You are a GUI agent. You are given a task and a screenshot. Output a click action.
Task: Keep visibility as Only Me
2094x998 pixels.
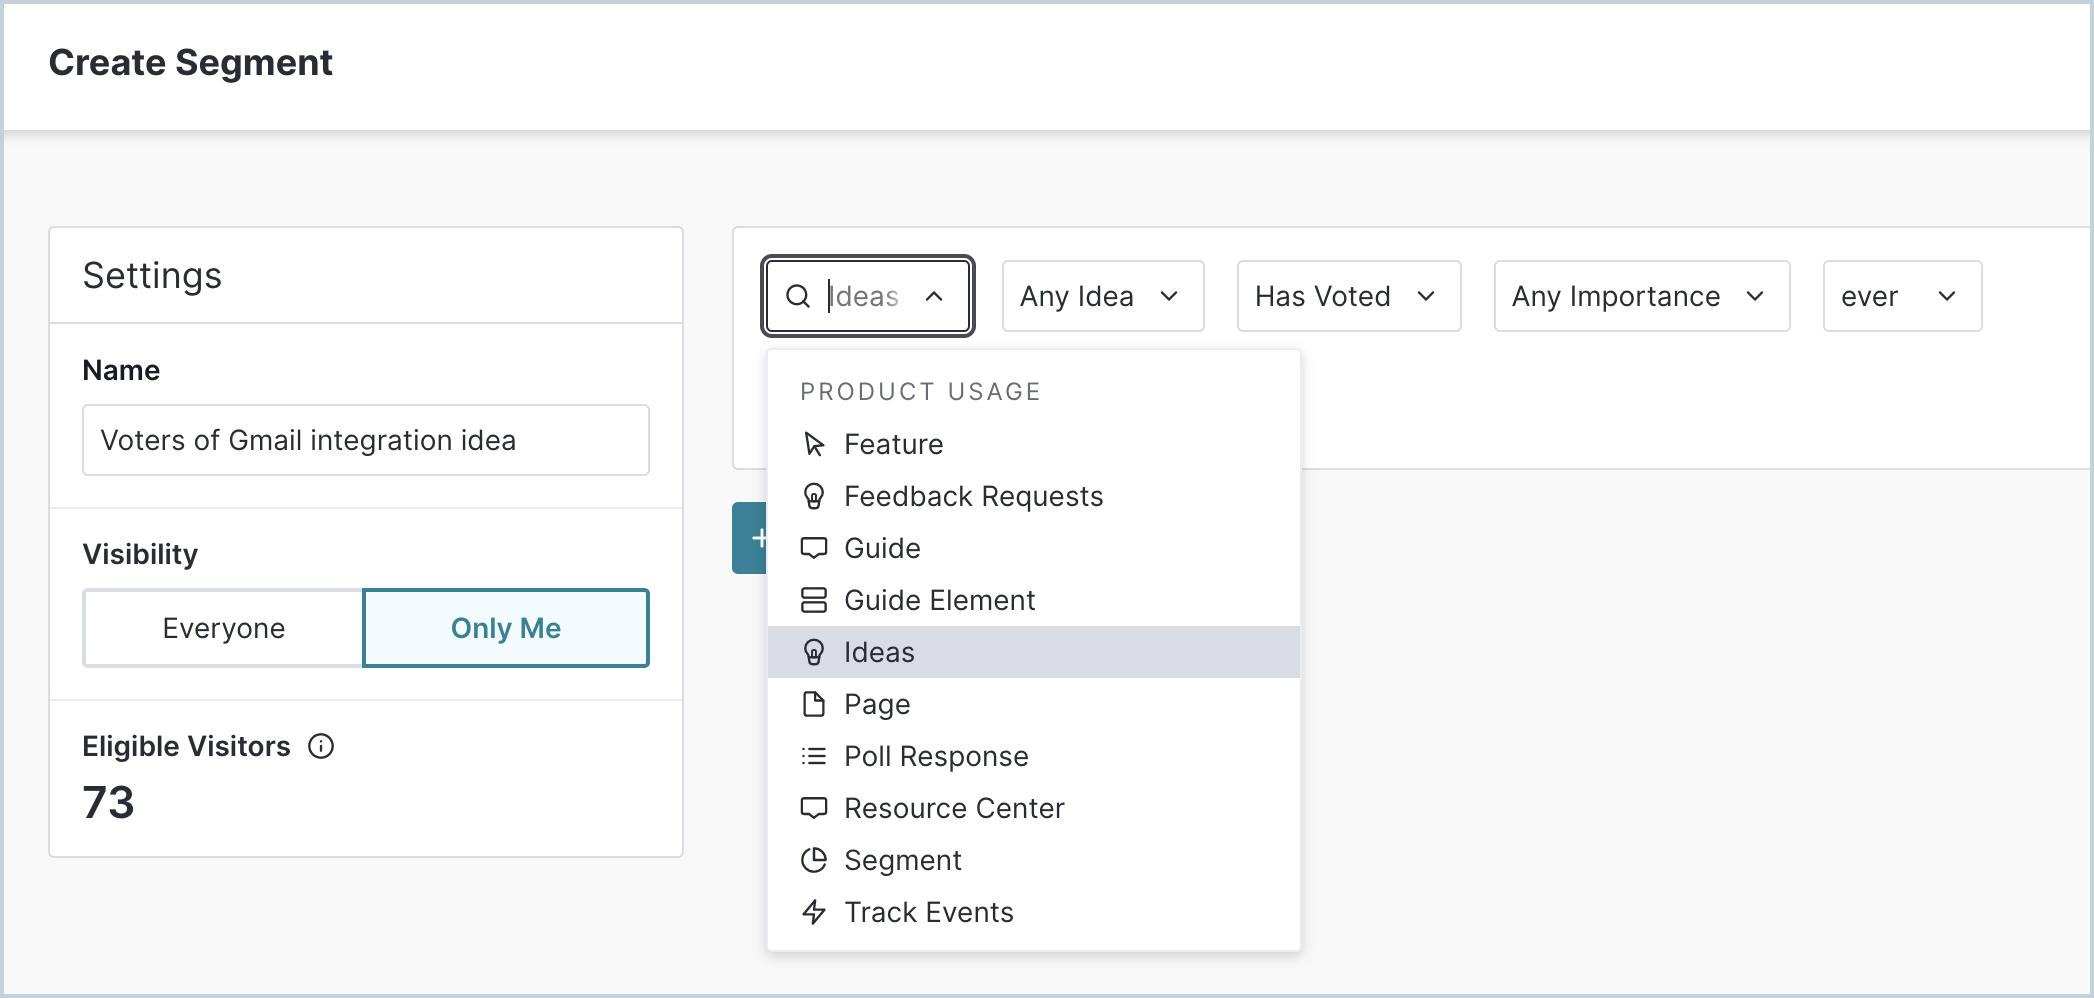click(x=505, y=628)
